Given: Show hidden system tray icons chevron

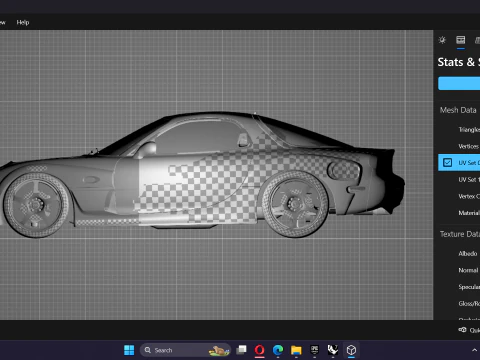Looking at the screenshot, I should pyautogui.click(x=474, y=350).
